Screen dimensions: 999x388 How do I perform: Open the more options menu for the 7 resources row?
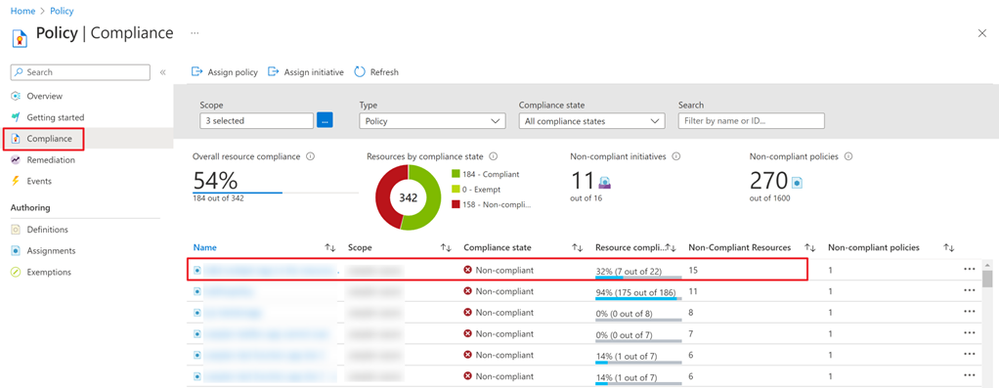coord(969,333)
